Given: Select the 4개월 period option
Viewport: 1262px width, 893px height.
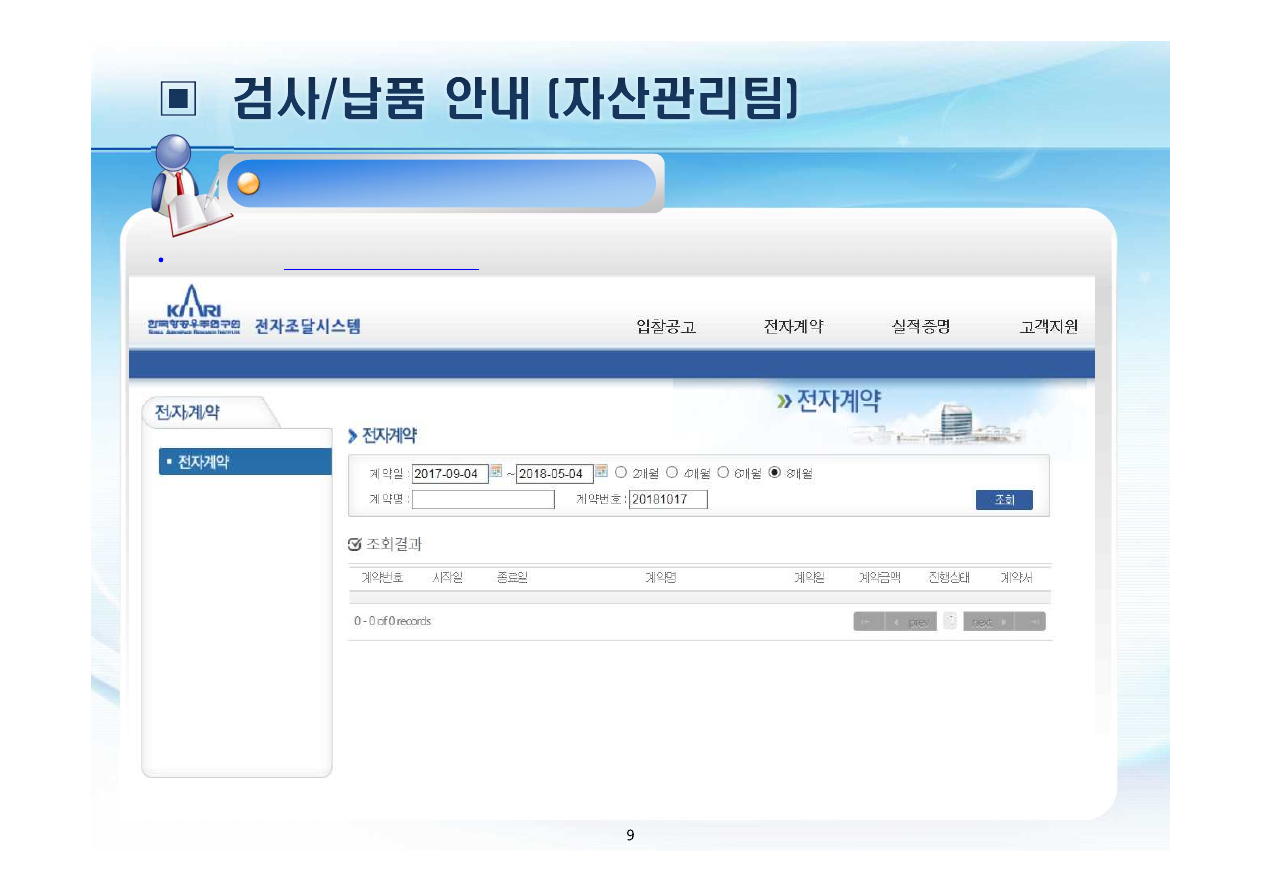Looking at the screenshot, I should point(671,473).
